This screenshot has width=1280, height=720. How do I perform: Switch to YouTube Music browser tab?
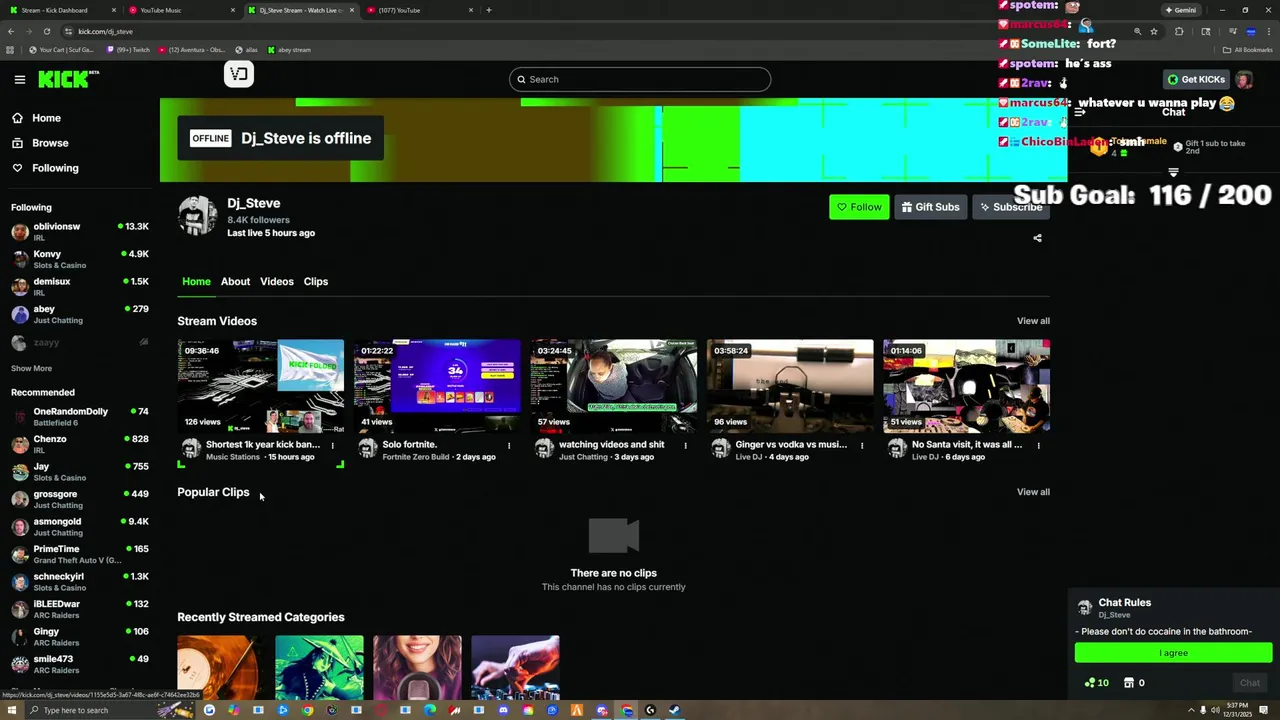pyautogui.click(x=180, y=10)
